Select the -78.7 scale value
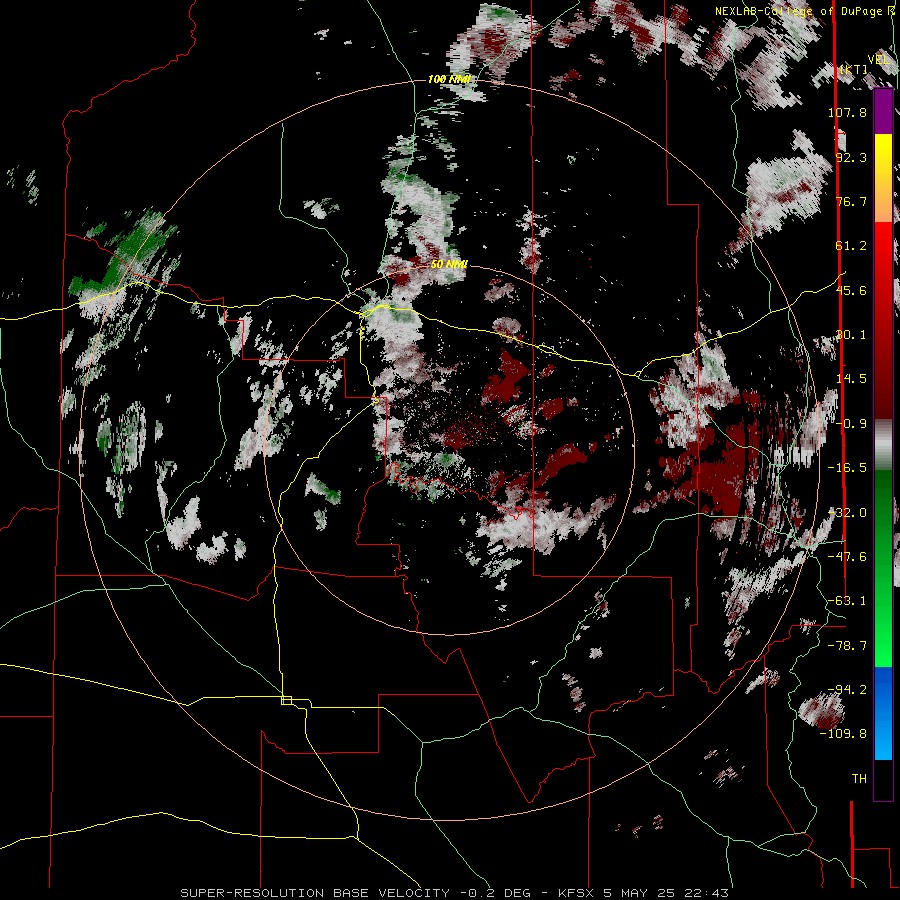Image resolution: width=900 pixels, height=900 pixels. click(847, 646)
